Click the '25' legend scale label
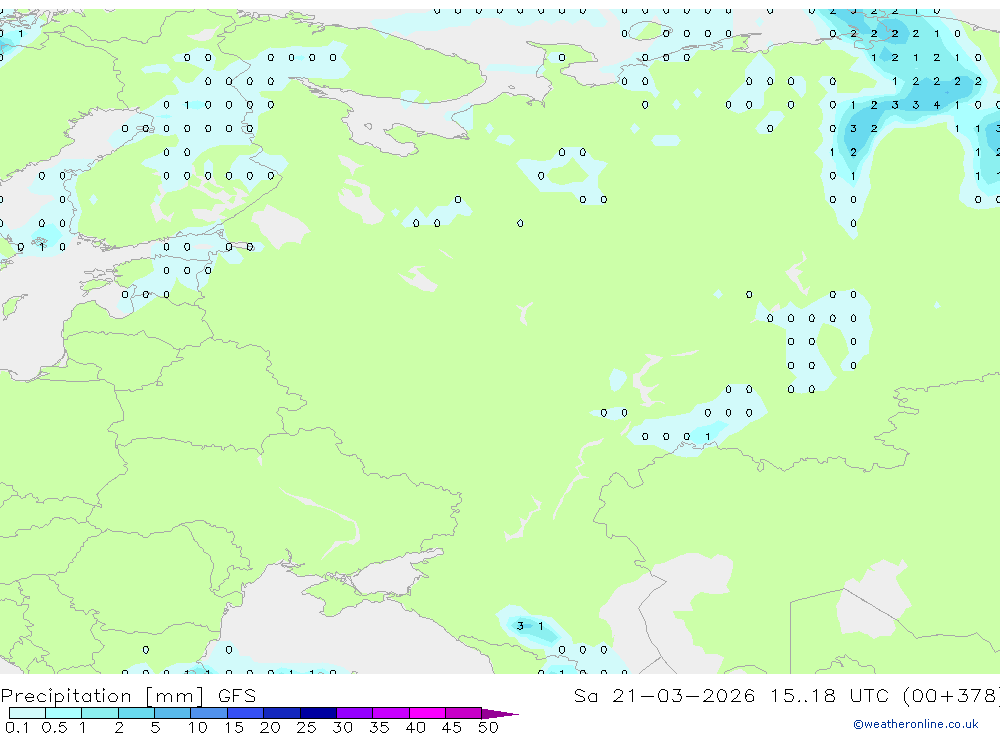The width and height of the screenshot is (1000, 733). (x=306, y=727)
